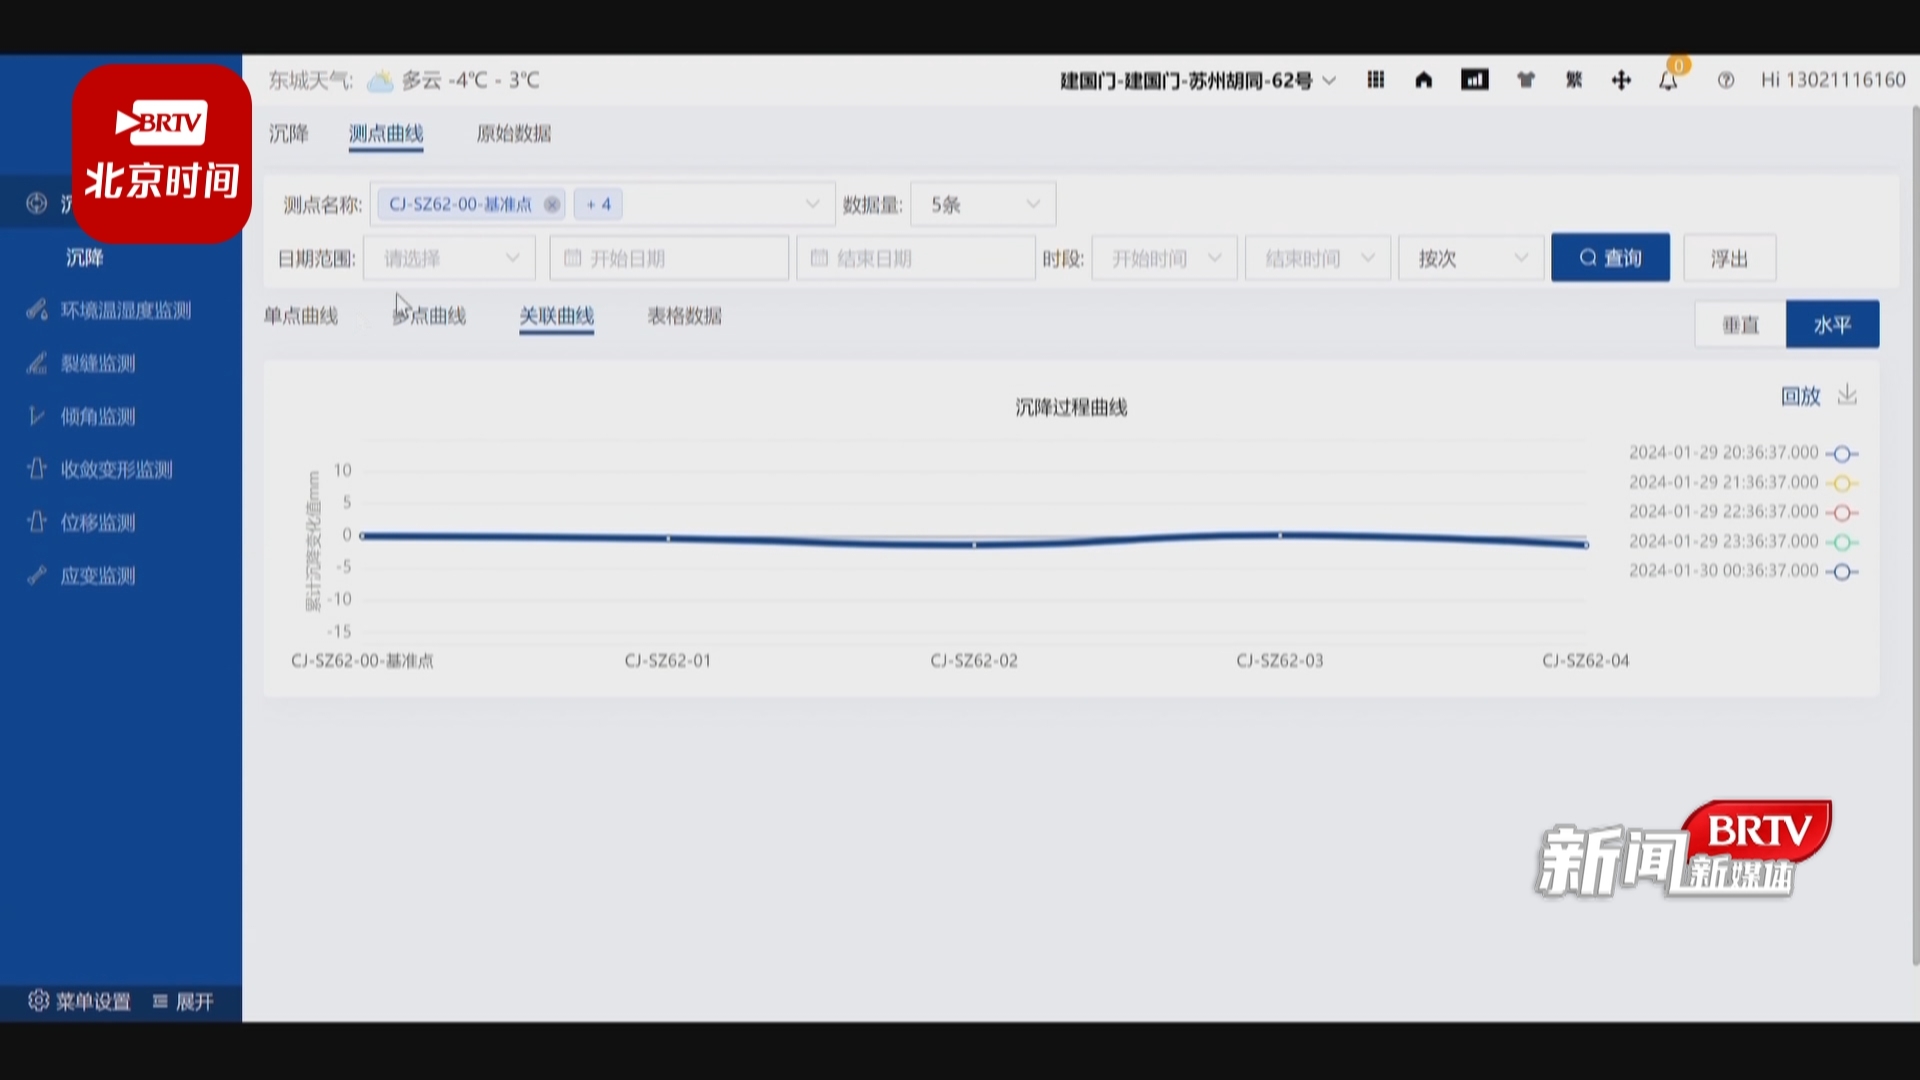Open the 结束时间 dropdown
The image size is (1920, 1080).
point(1318,258)
